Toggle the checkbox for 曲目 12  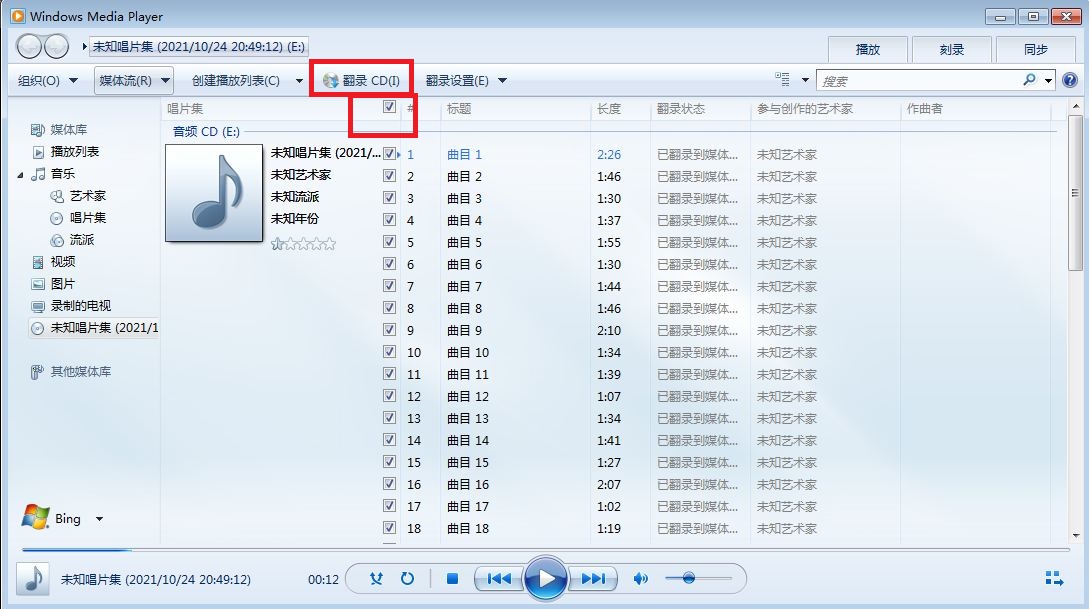[389, 396]
